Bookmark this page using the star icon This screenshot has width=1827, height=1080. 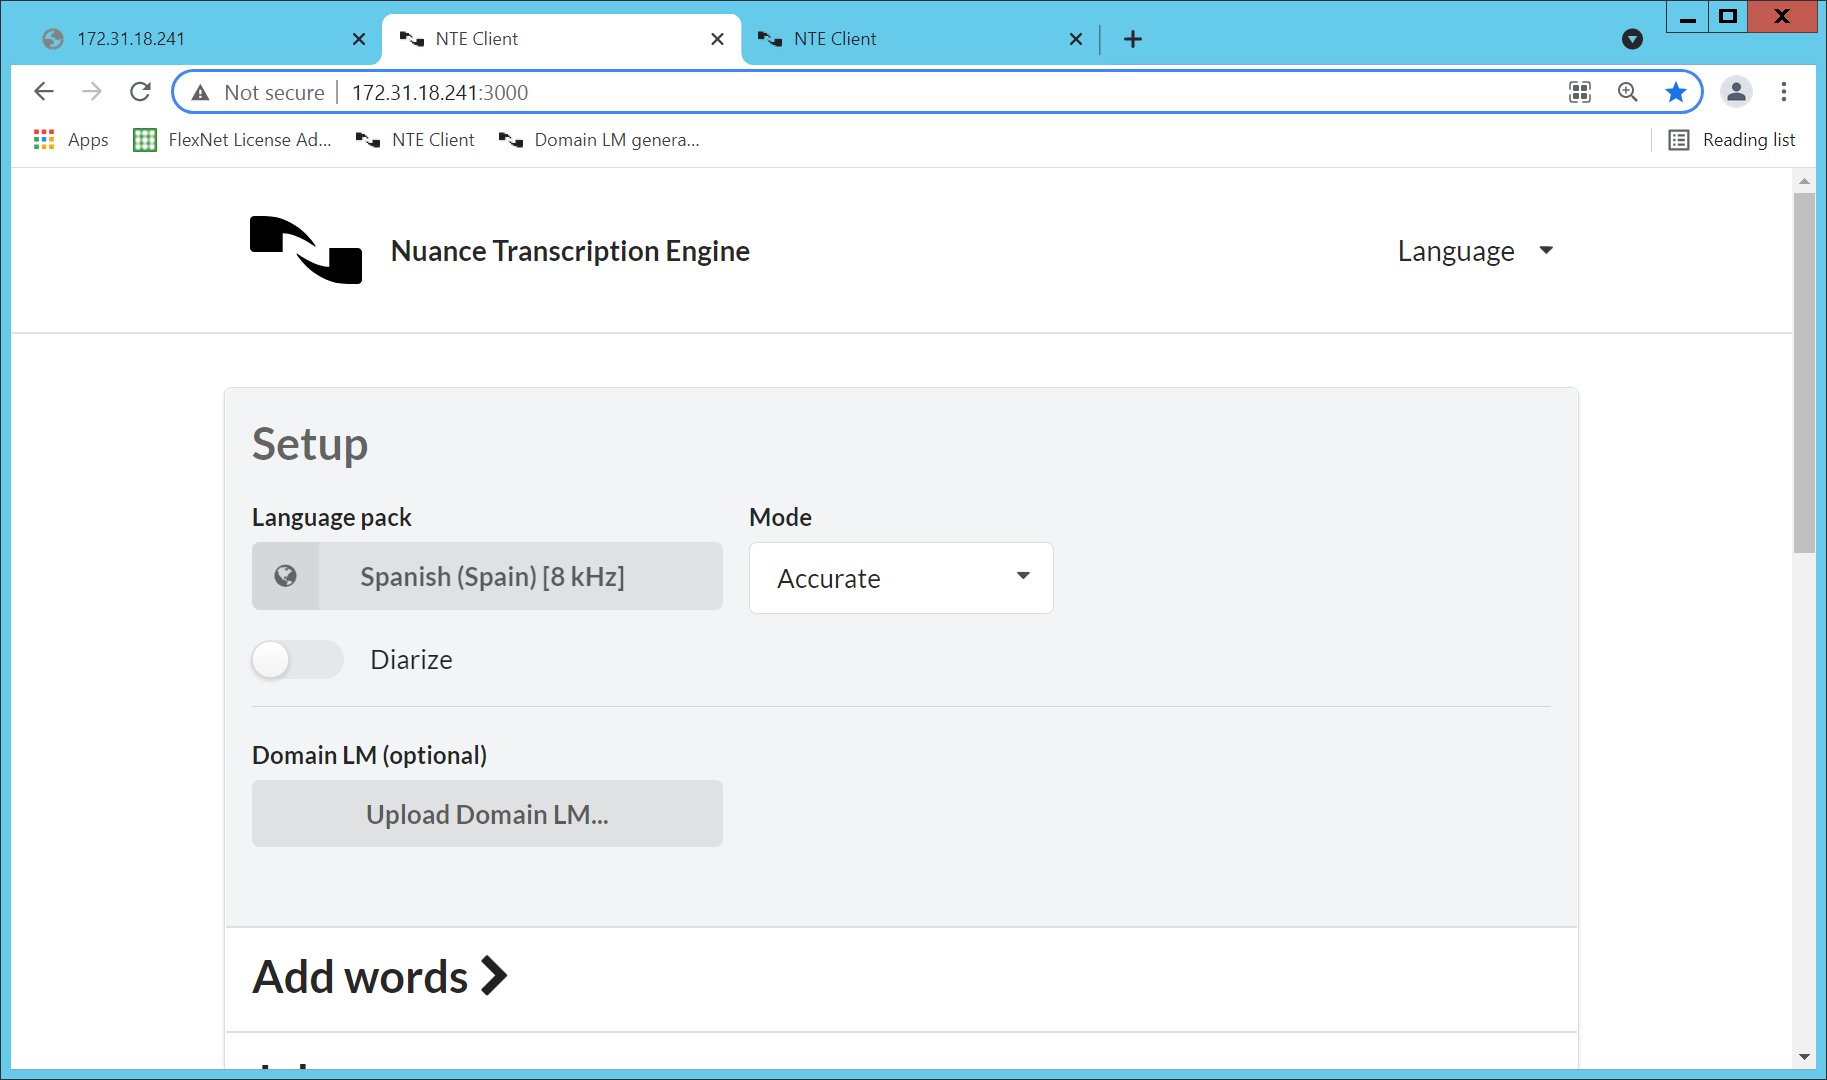point(1676,92)
